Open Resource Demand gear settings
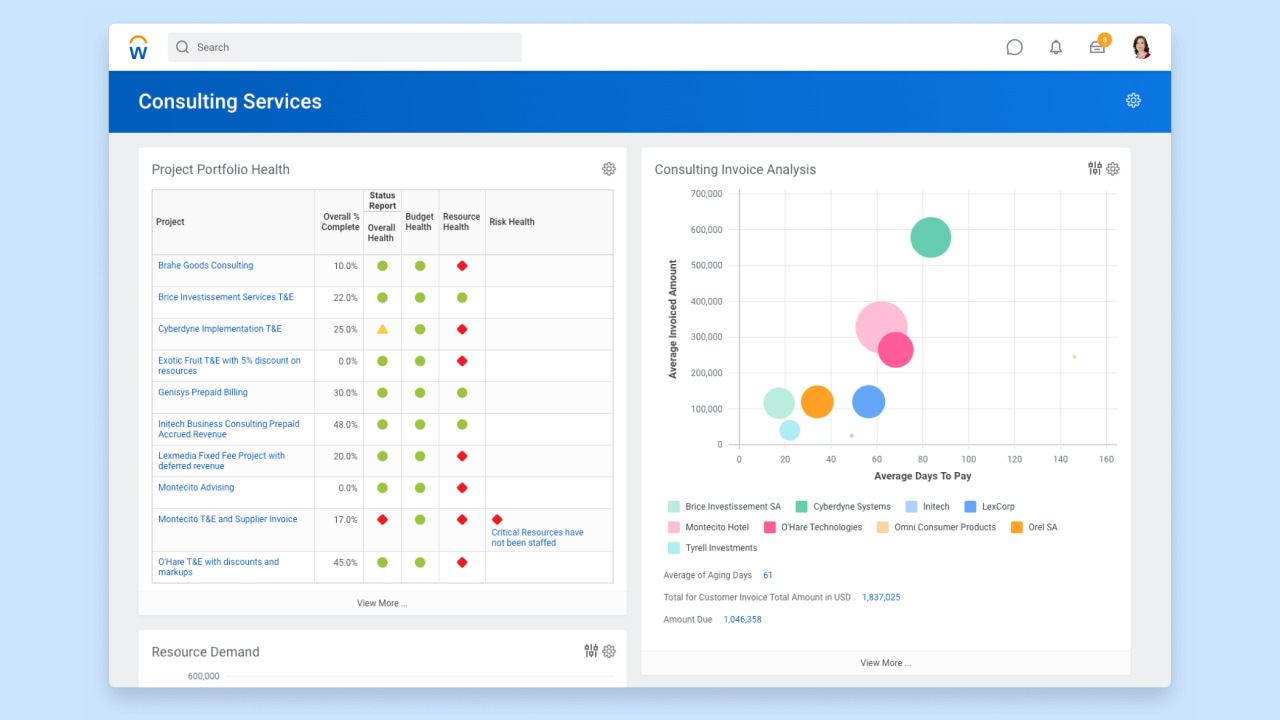The width and height of the screenshot is (1280, 720). click(x=608, y=651)
